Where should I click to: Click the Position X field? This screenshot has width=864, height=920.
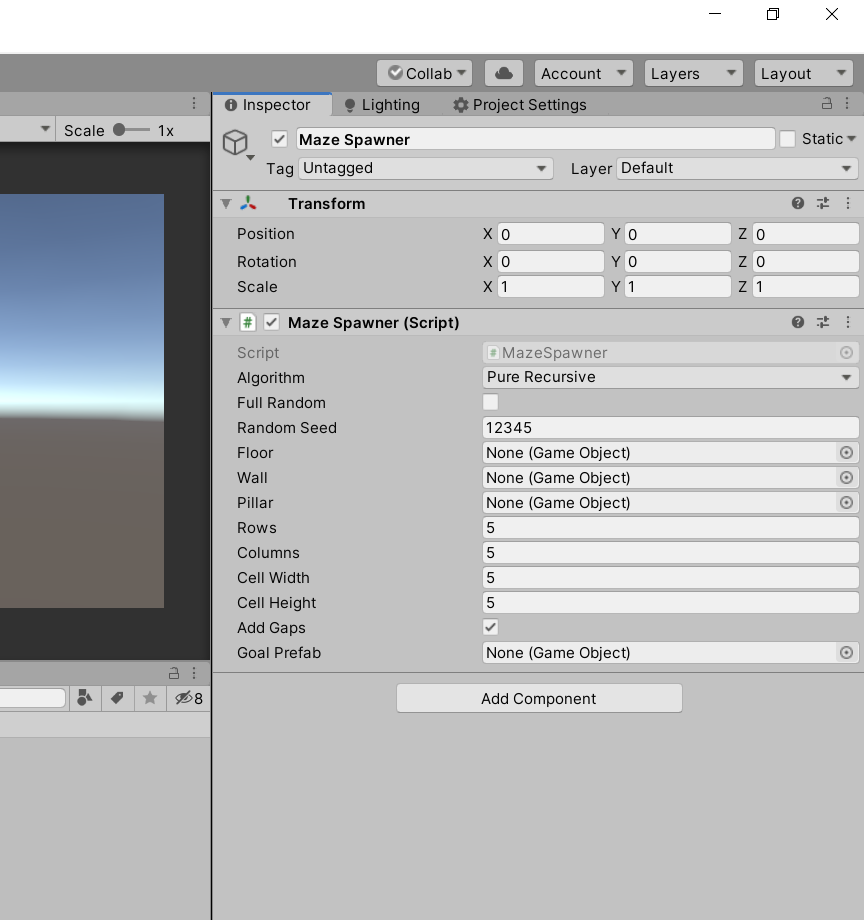click(551, 234)
